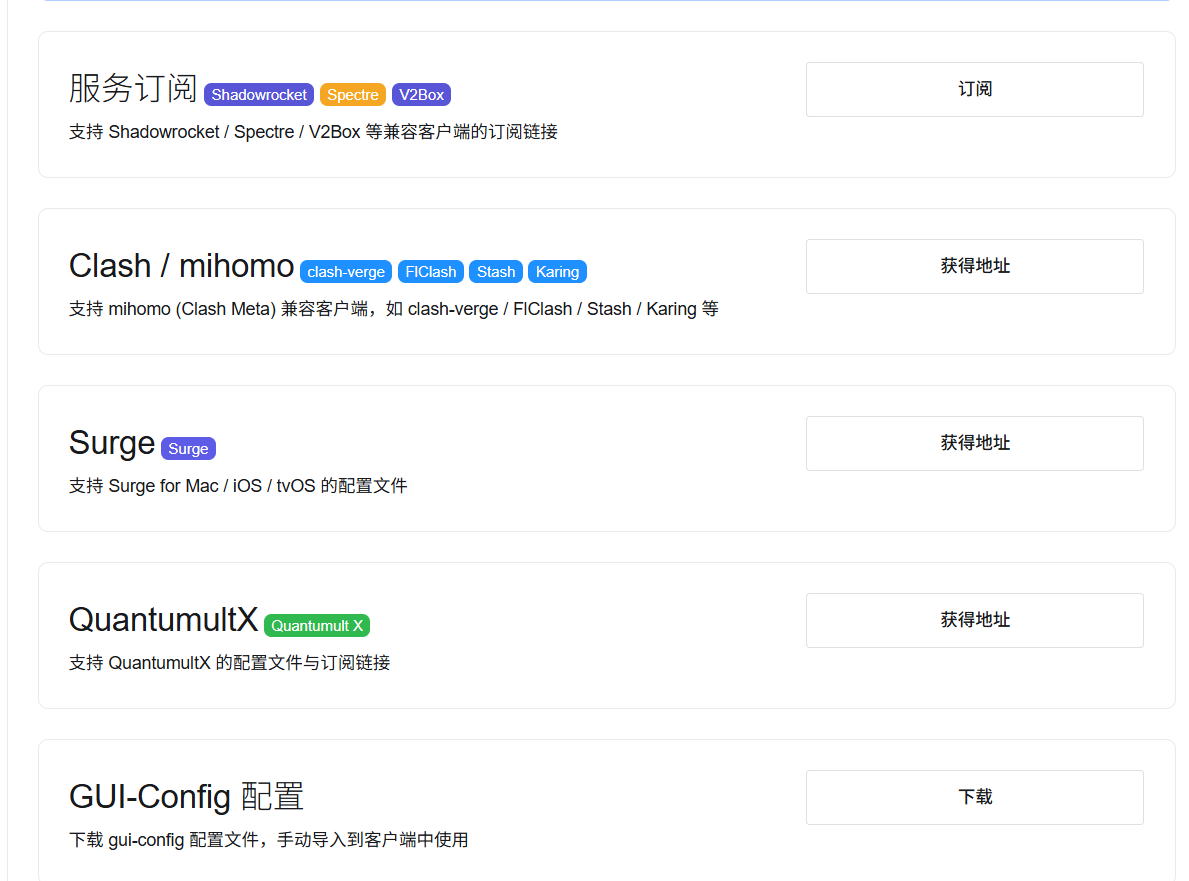Click the 订阅 button for 服务订阅
Viewport: 1189px width, 881px height.
(974, 89)
